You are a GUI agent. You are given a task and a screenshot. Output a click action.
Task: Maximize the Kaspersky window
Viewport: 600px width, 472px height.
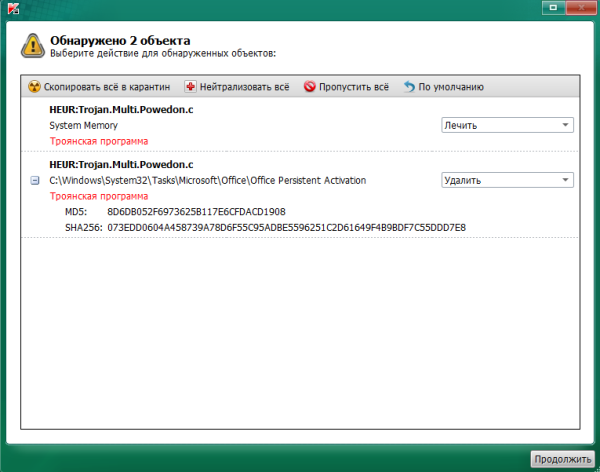pyautogui.click(x=553, y=8)
